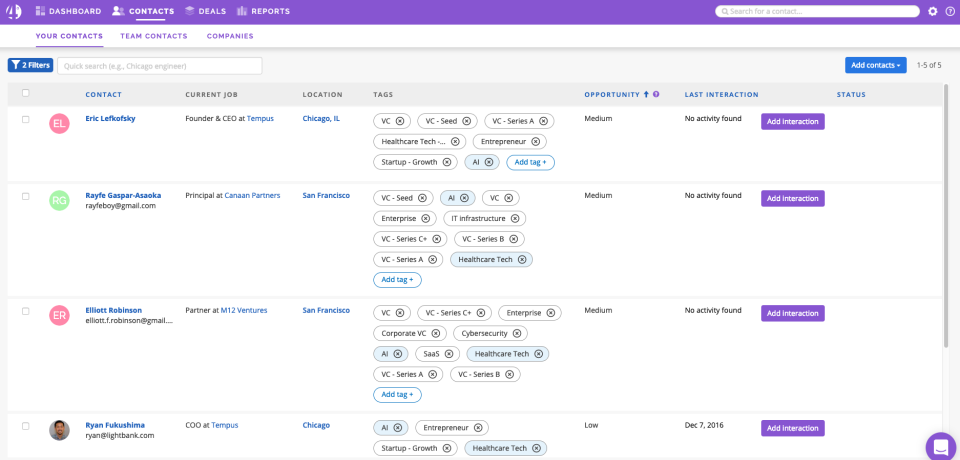This screenshot has height=460, width=960.
Task: Remove Cybersecurity tag from Elliott Robinson
Action: click(x=516, y=334)
